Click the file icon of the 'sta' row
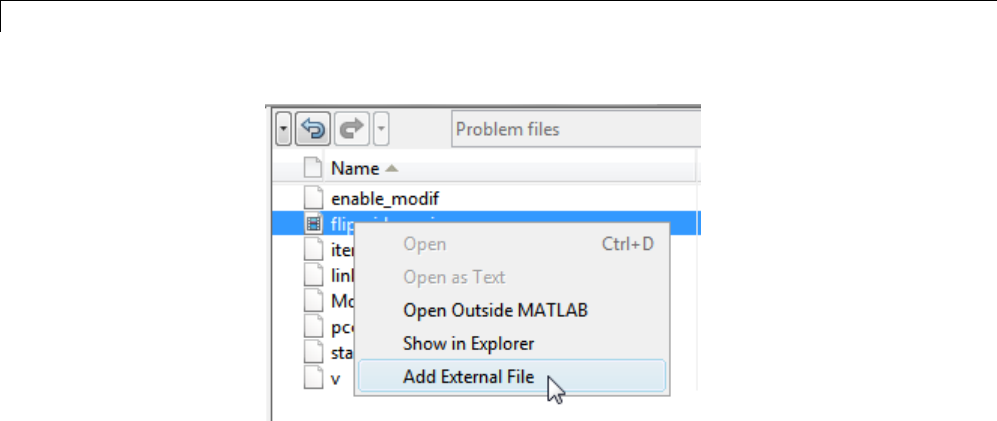Viewport: 997px width, 421px height. 313,353
